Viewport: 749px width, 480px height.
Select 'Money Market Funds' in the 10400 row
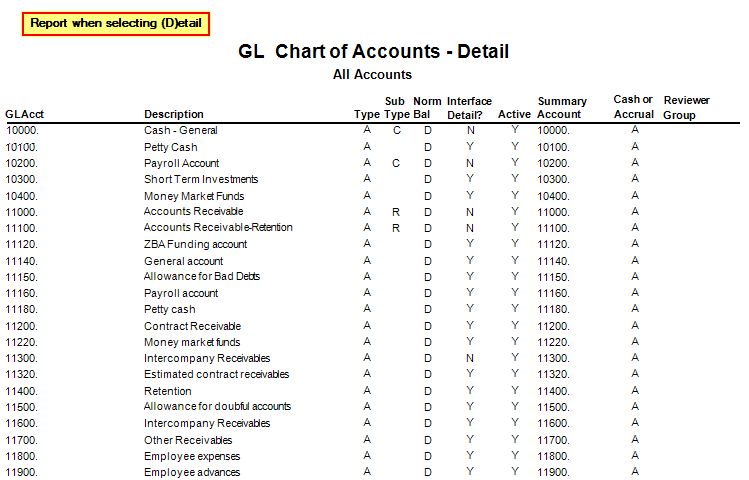pos(194,196)
